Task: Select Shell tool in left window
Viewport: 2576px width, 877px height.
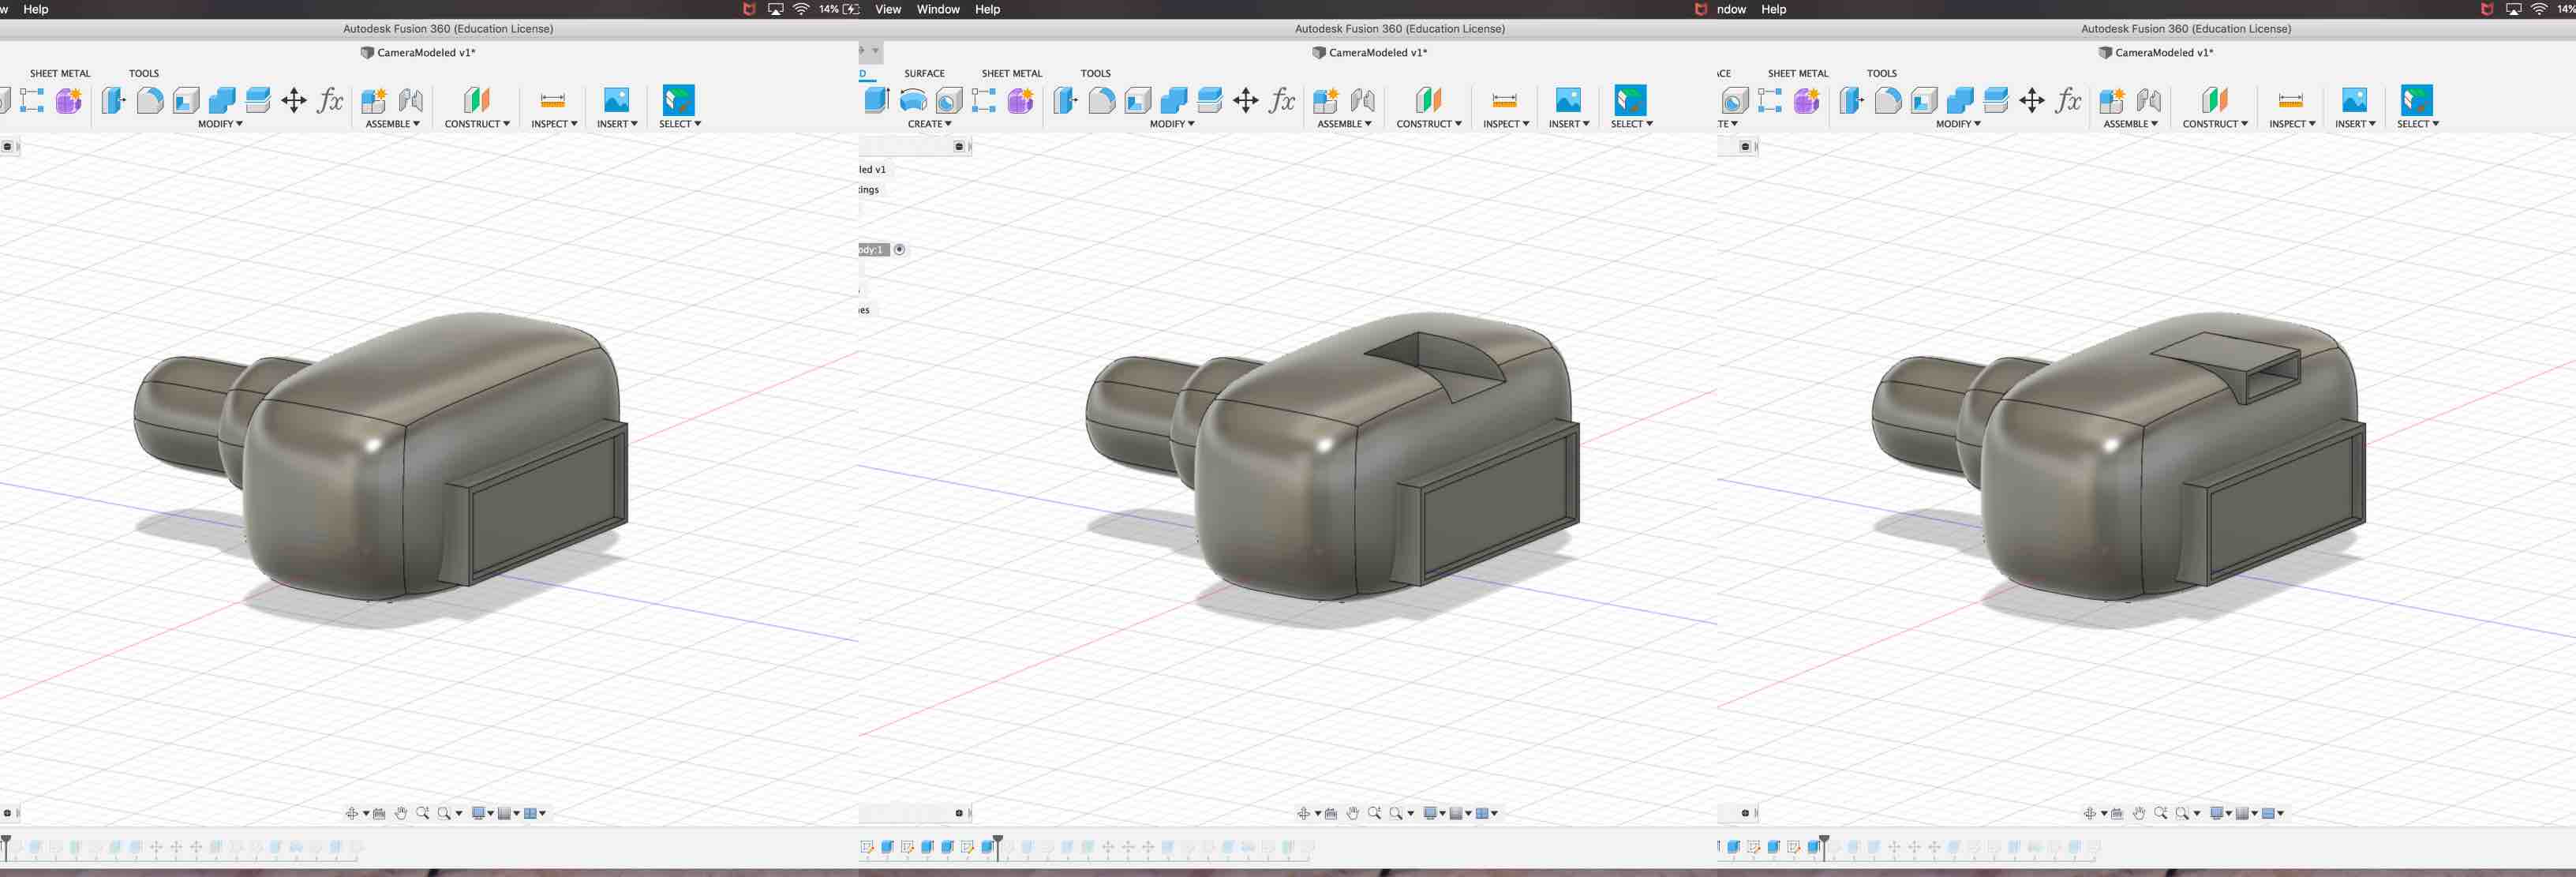Action: [186, 100]
